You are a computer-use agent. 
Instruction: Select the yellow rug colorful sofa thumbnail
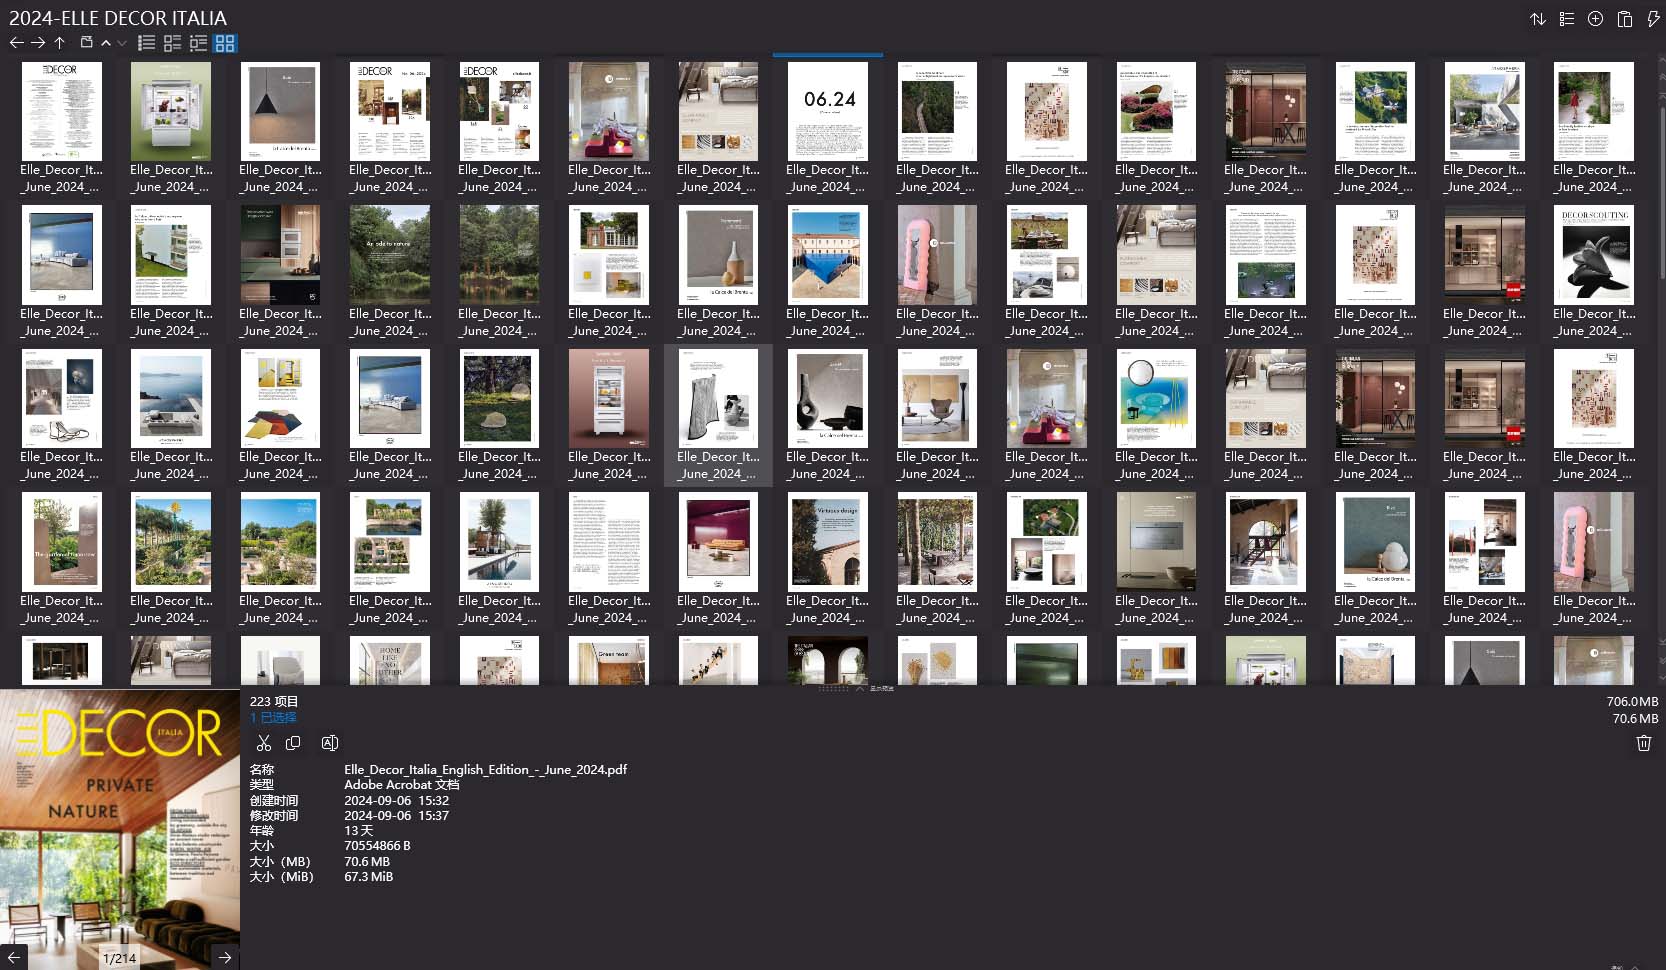click(280, 398)
